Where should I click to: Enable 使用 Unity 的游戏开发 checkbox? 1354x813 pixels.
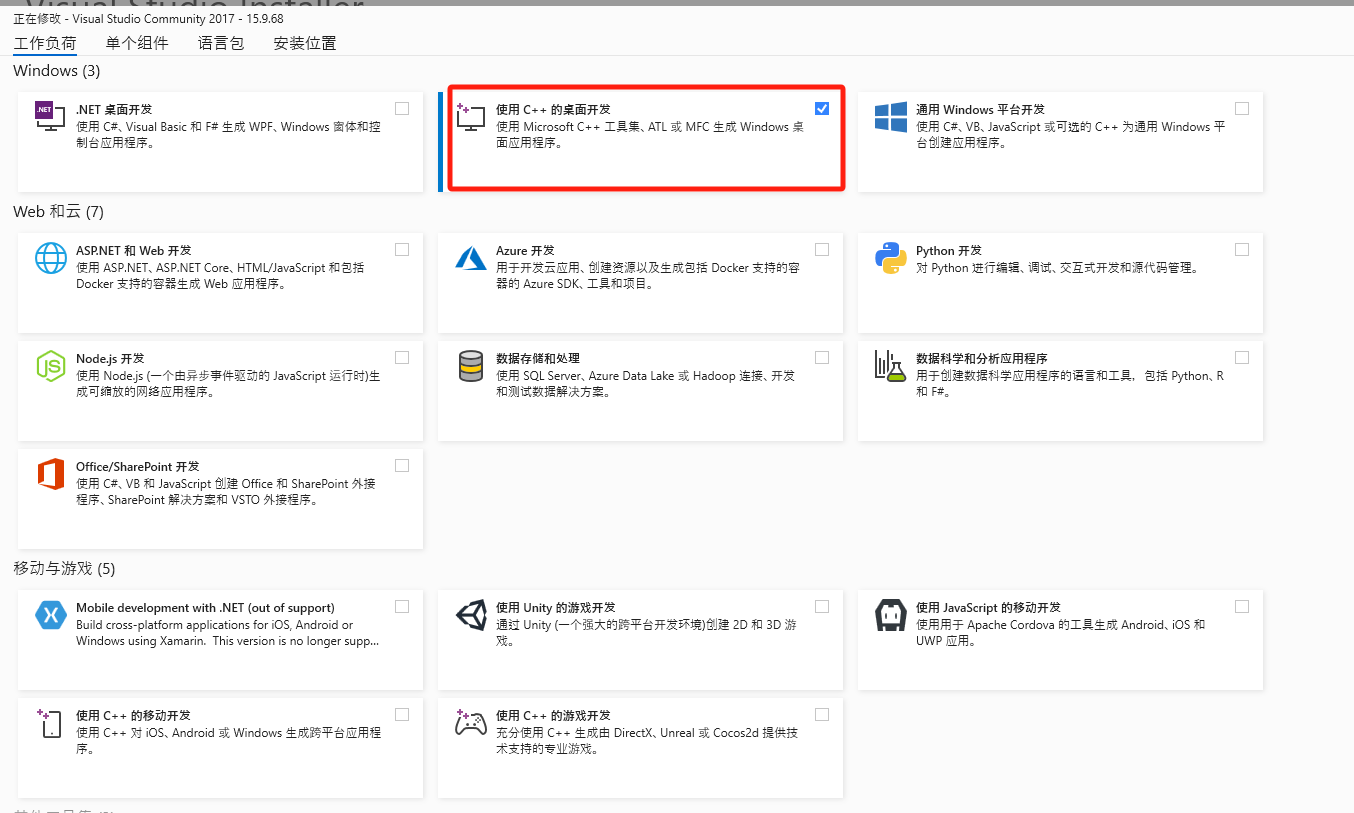[x=822, y=606]
